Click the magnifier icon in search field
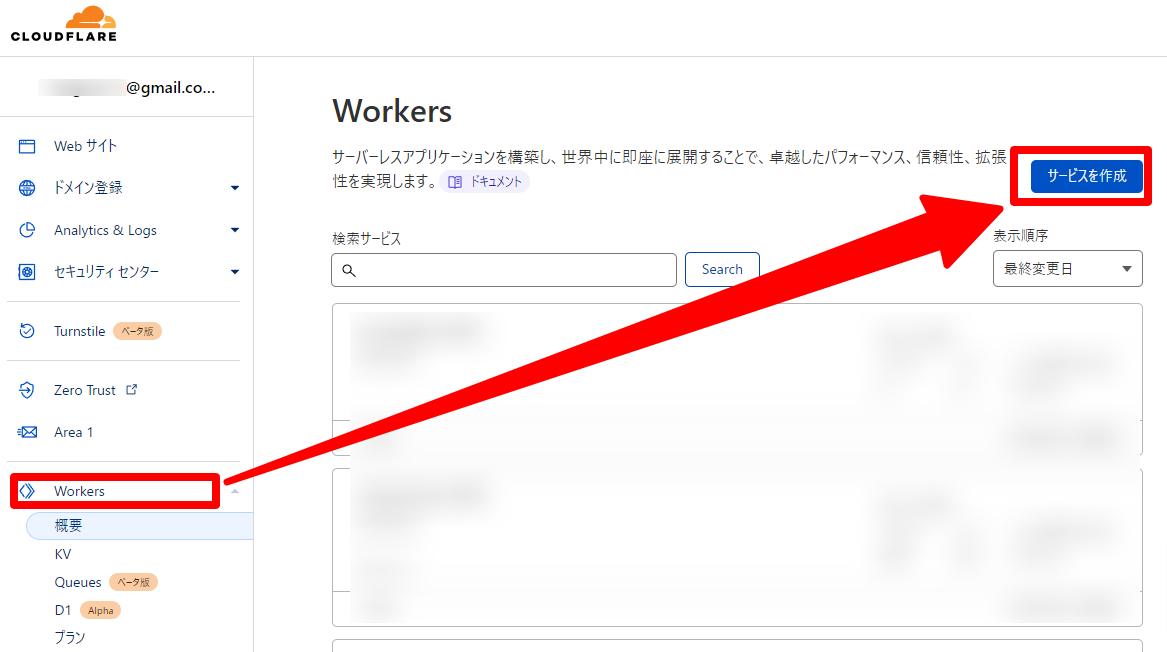Screen dimensions: 1167x652 click(x=348, y=270)
